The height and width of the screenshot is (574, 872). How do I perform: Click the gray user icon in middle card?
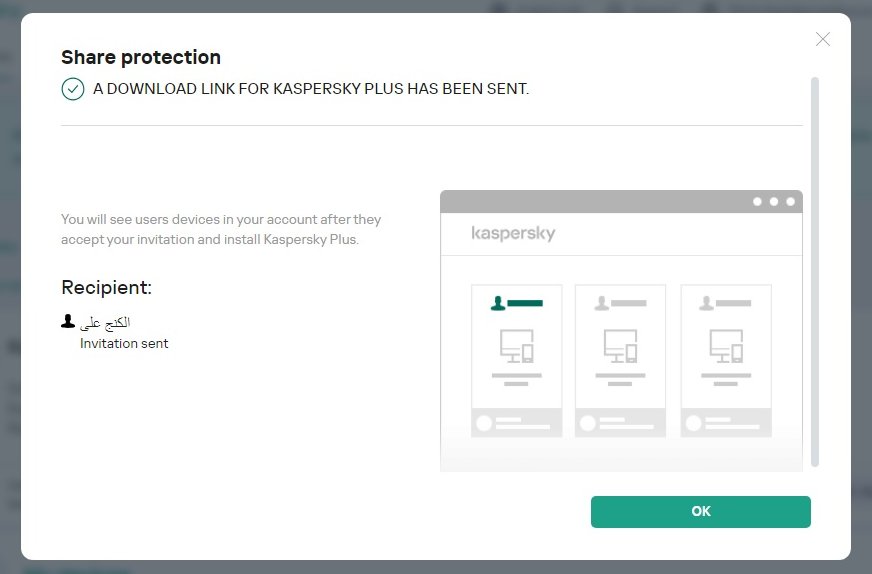(x=602, y=302)
